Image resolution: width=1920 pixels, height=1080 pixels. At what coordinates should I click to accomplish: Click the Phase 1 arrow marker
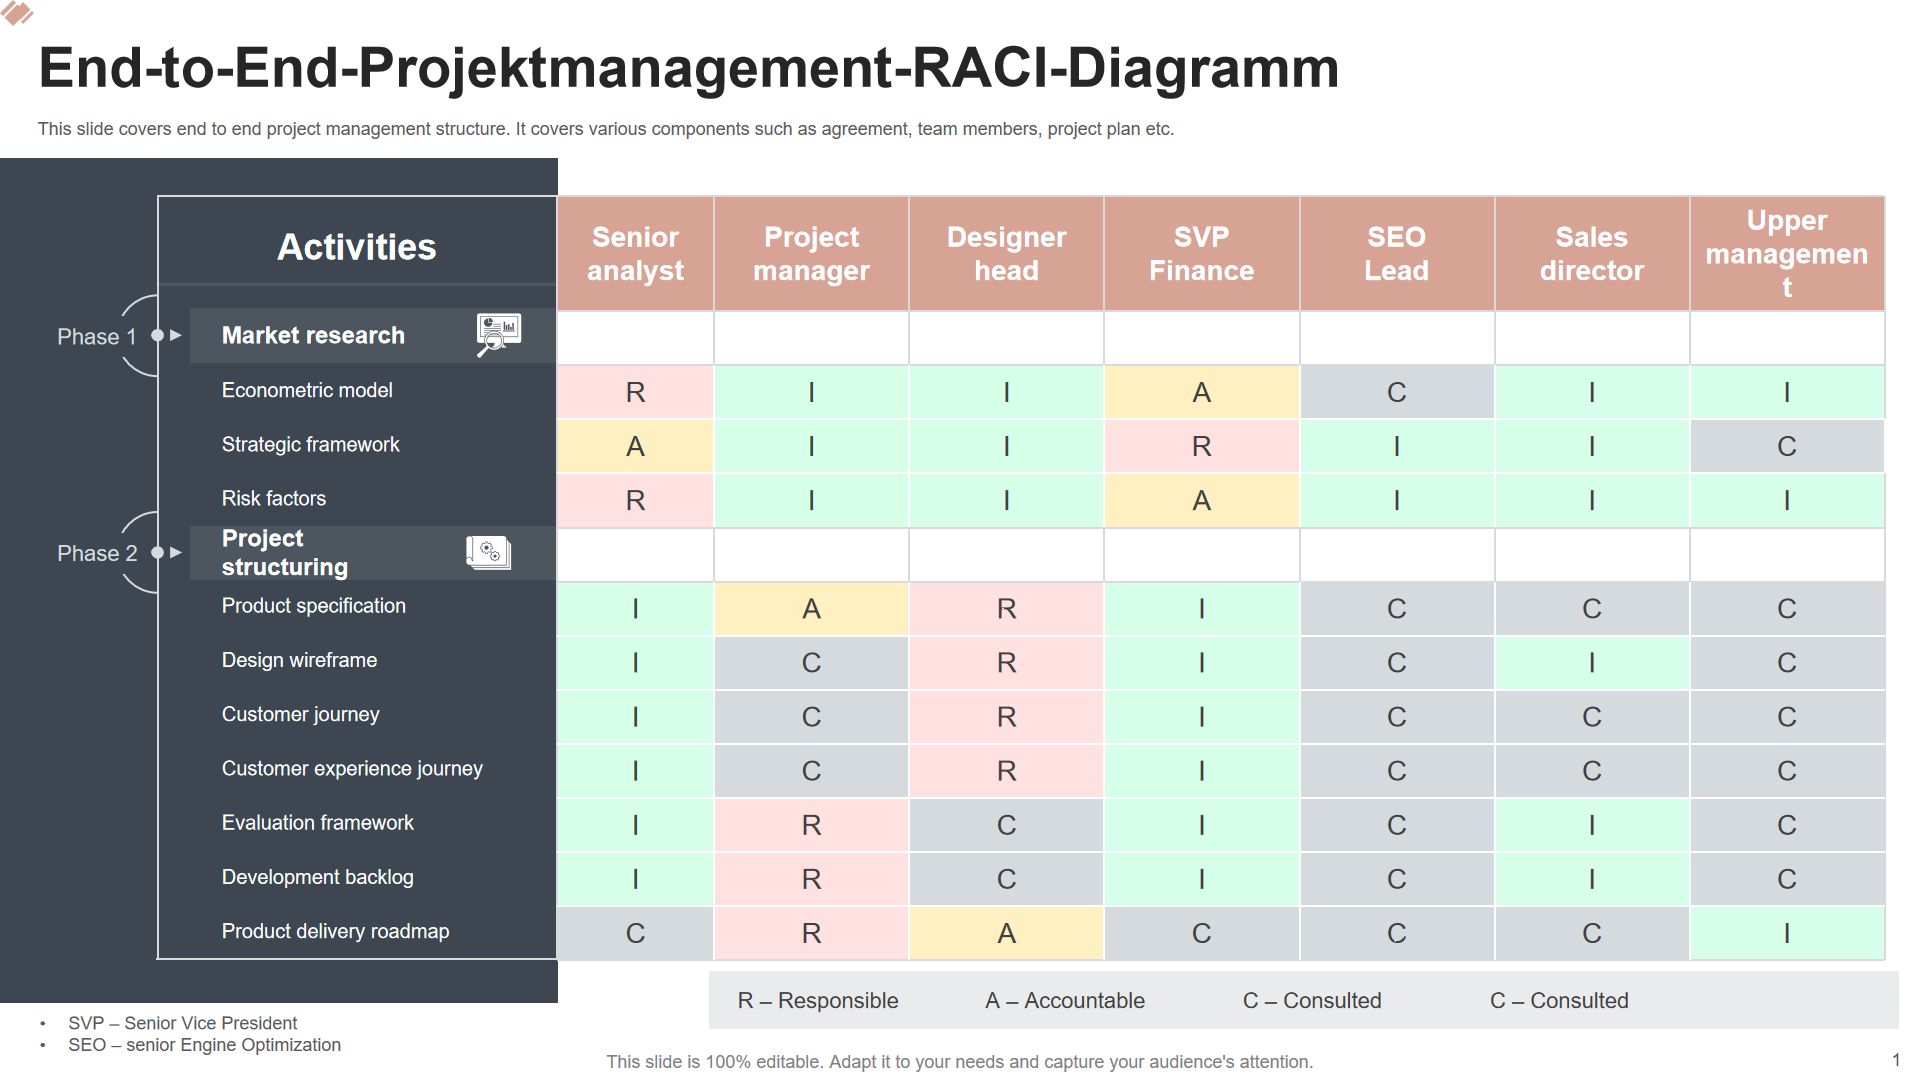pos(175,336)
